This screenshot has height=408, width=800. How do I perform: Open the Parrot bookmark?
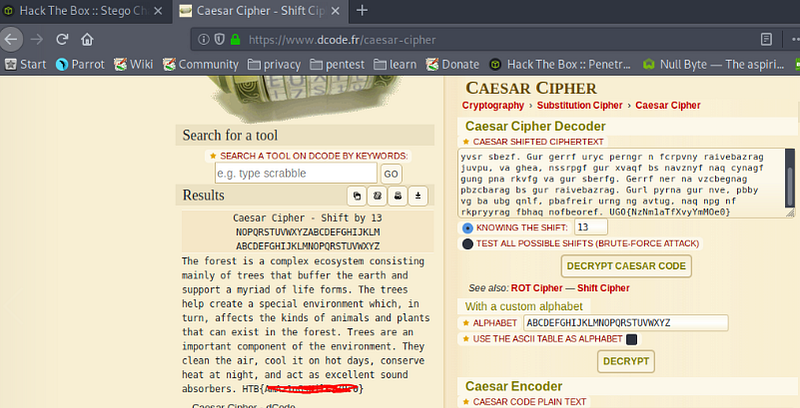(x=80, y=64)
